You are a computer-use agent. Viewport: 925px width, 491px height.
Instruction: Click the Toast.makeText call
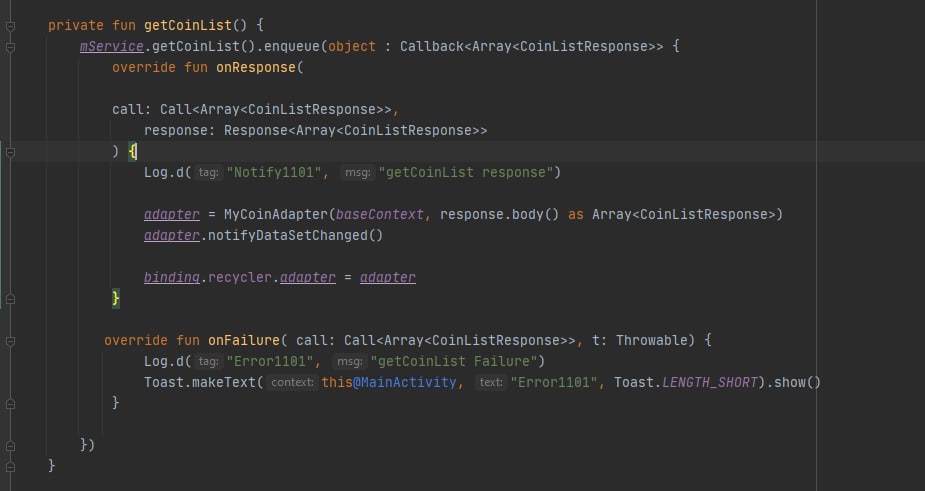click(x=204, y=382)
